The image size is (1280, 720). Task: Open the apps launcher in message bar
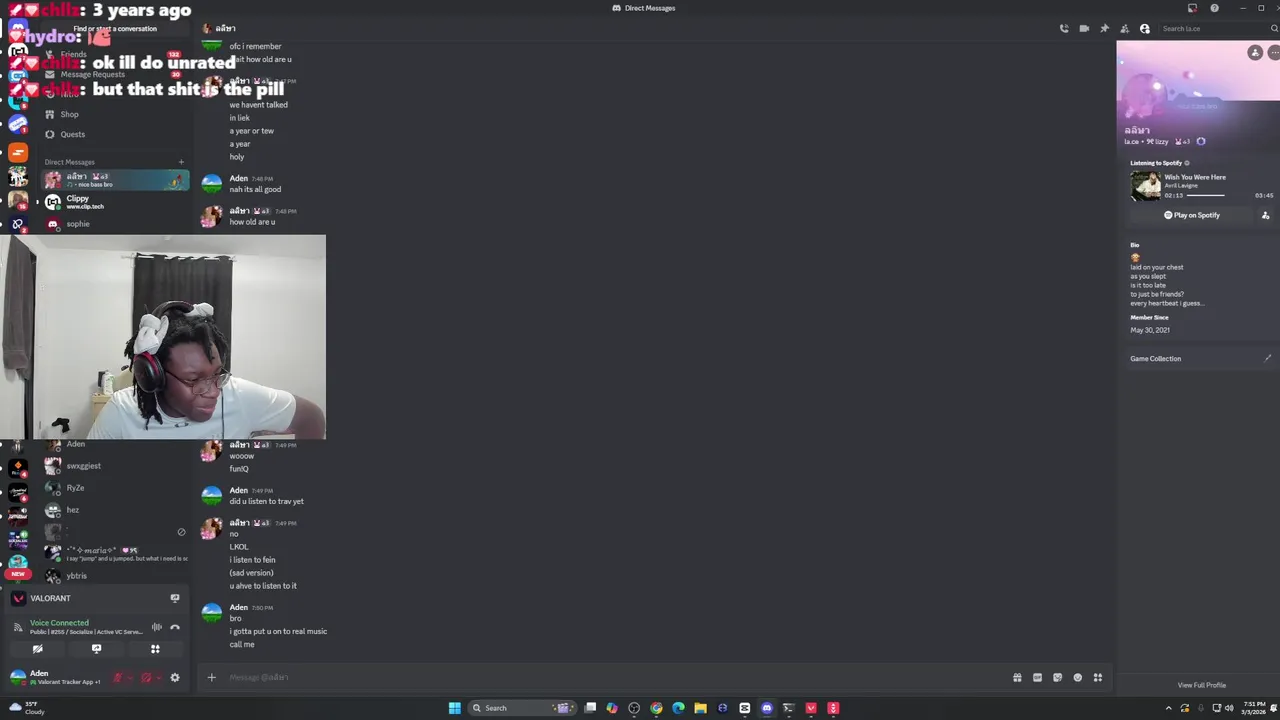1097,677
